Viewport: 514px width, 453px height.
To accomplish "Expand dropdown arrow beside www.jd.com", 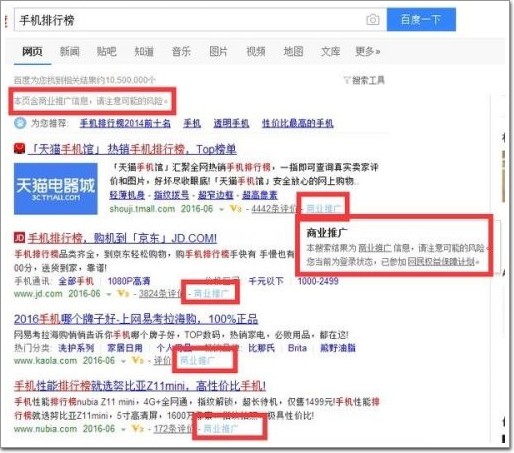I will [x=108, y=294].
